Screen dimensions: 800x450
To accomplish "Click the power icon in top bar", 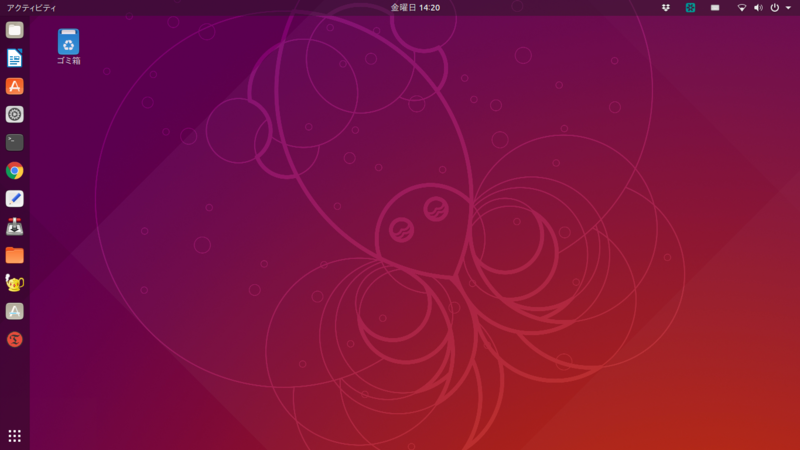I will coord(774,8).
